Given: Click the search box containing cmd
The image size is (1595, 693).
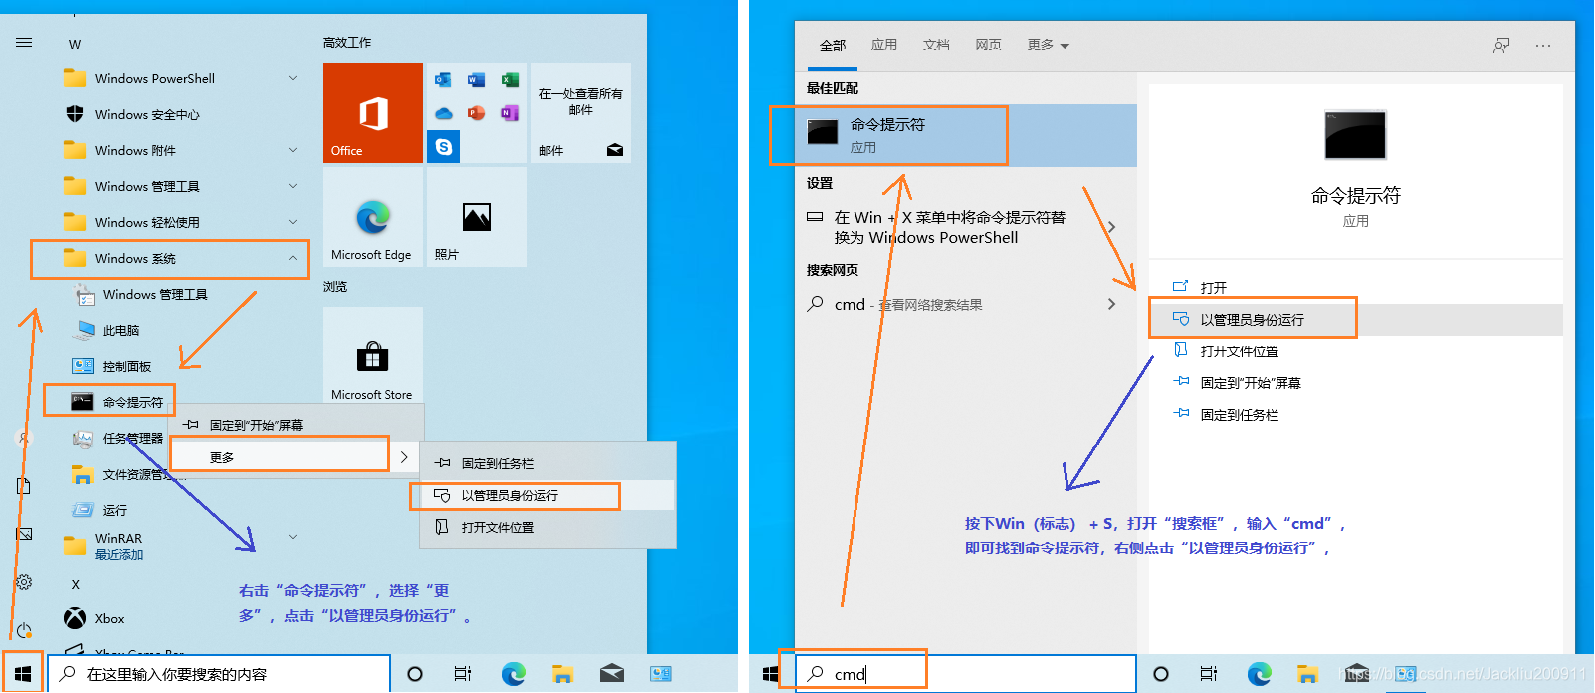Looking at the screenshot, I should [x=966, y=674].
